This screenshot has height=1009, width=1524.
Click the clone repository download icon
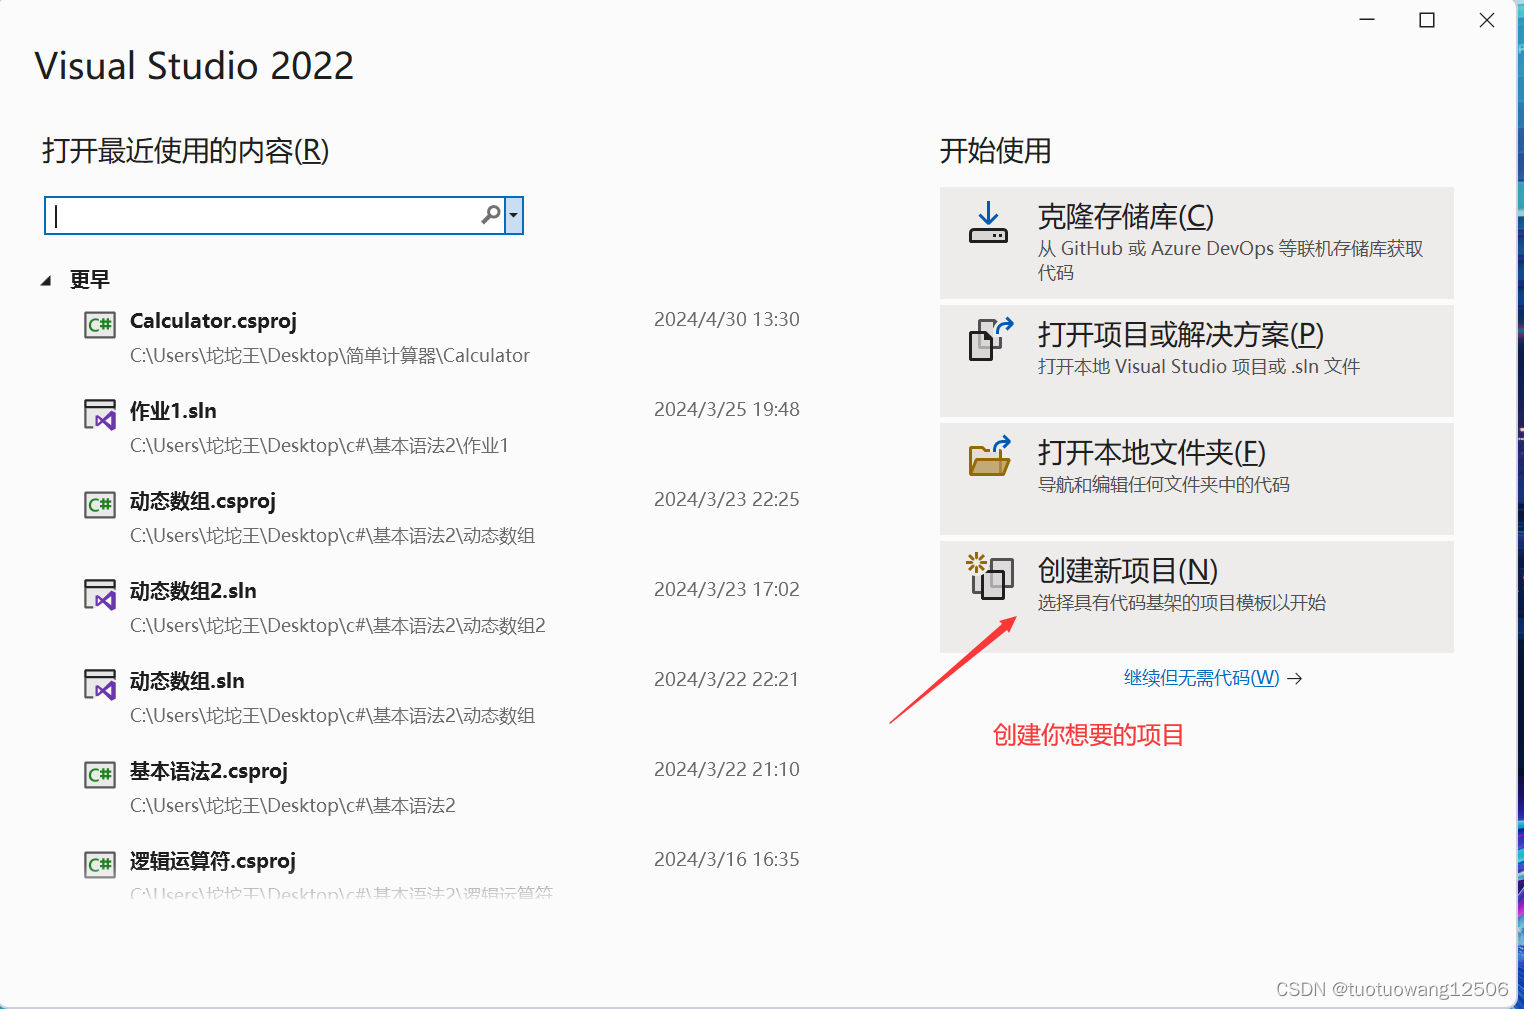(988, 223)
